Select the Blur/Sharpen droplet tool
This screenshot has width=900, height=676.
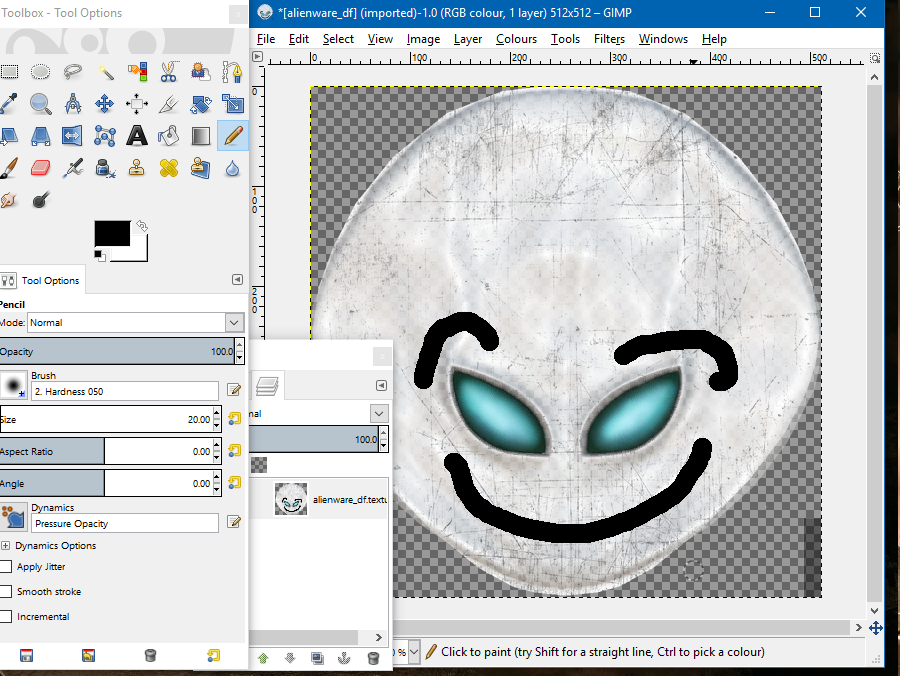click(232, 168)
